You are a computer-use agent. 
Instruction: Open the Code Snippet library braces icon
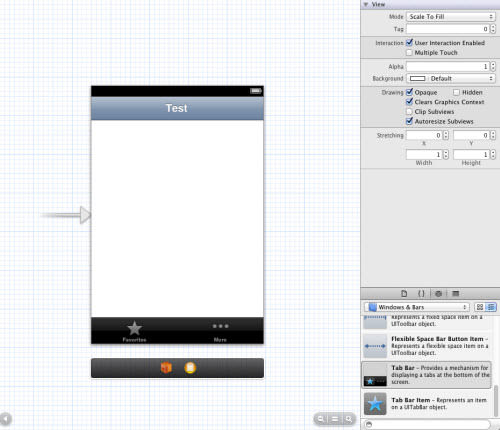click(421, 294)
